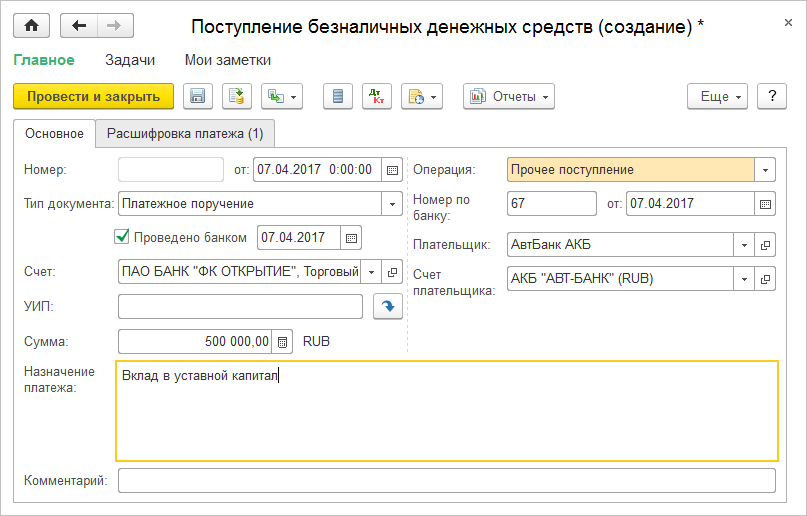Open the create-based-on dropdown button
The image size is (807, 516).
click(x=282, y=96)
